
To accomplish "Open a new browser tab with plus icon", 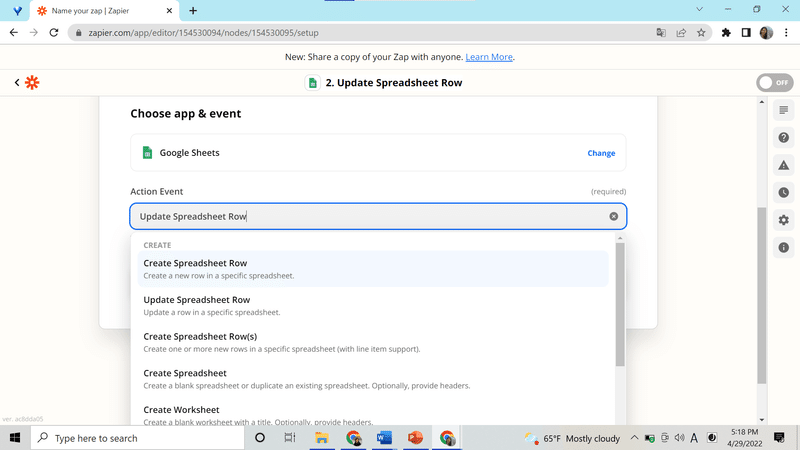I will click(193, 11).
